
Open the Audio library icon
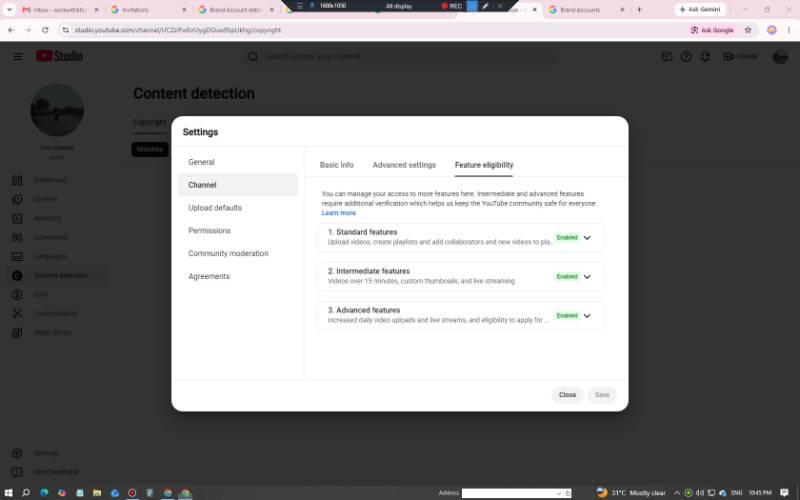[17, 333]
